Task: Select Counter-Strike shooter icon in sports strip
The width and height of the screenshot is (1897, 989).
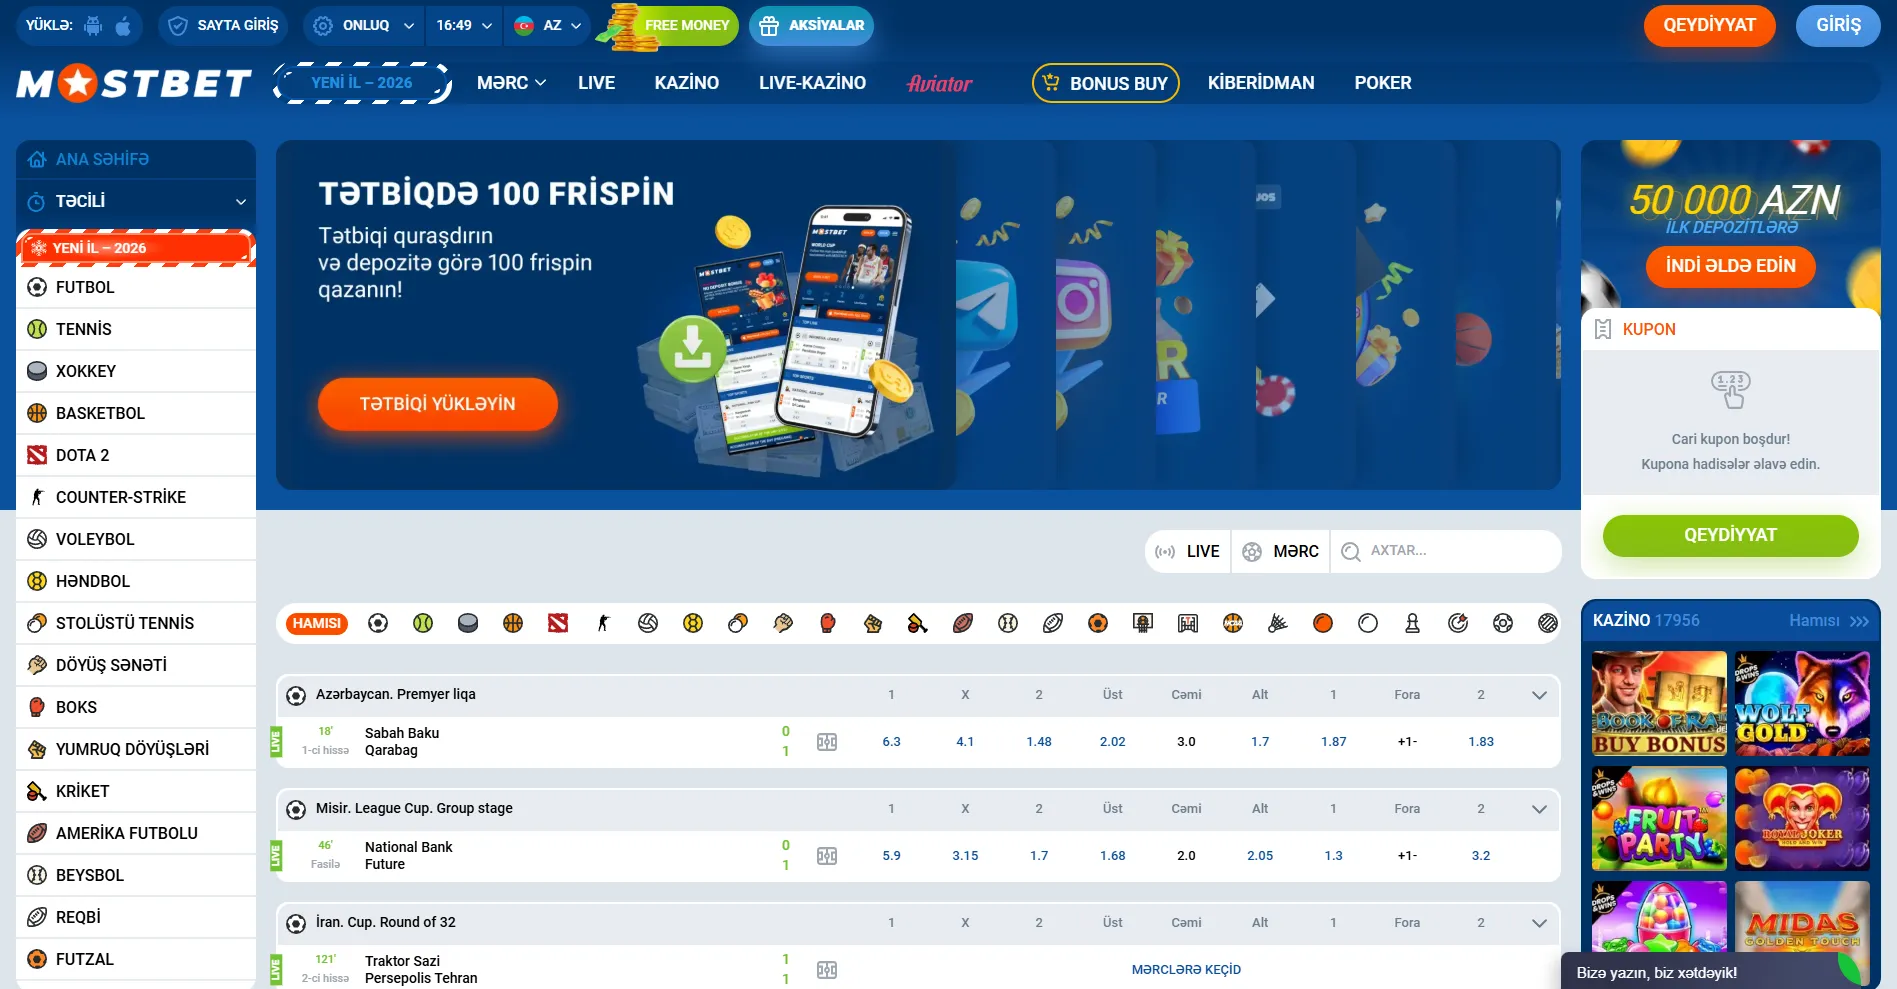Action: point(603,623)
